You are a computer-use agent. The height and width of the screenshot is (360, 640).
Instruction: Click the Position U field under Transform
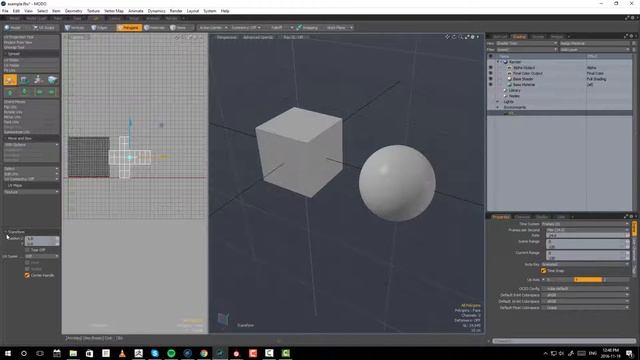[42, 238]
